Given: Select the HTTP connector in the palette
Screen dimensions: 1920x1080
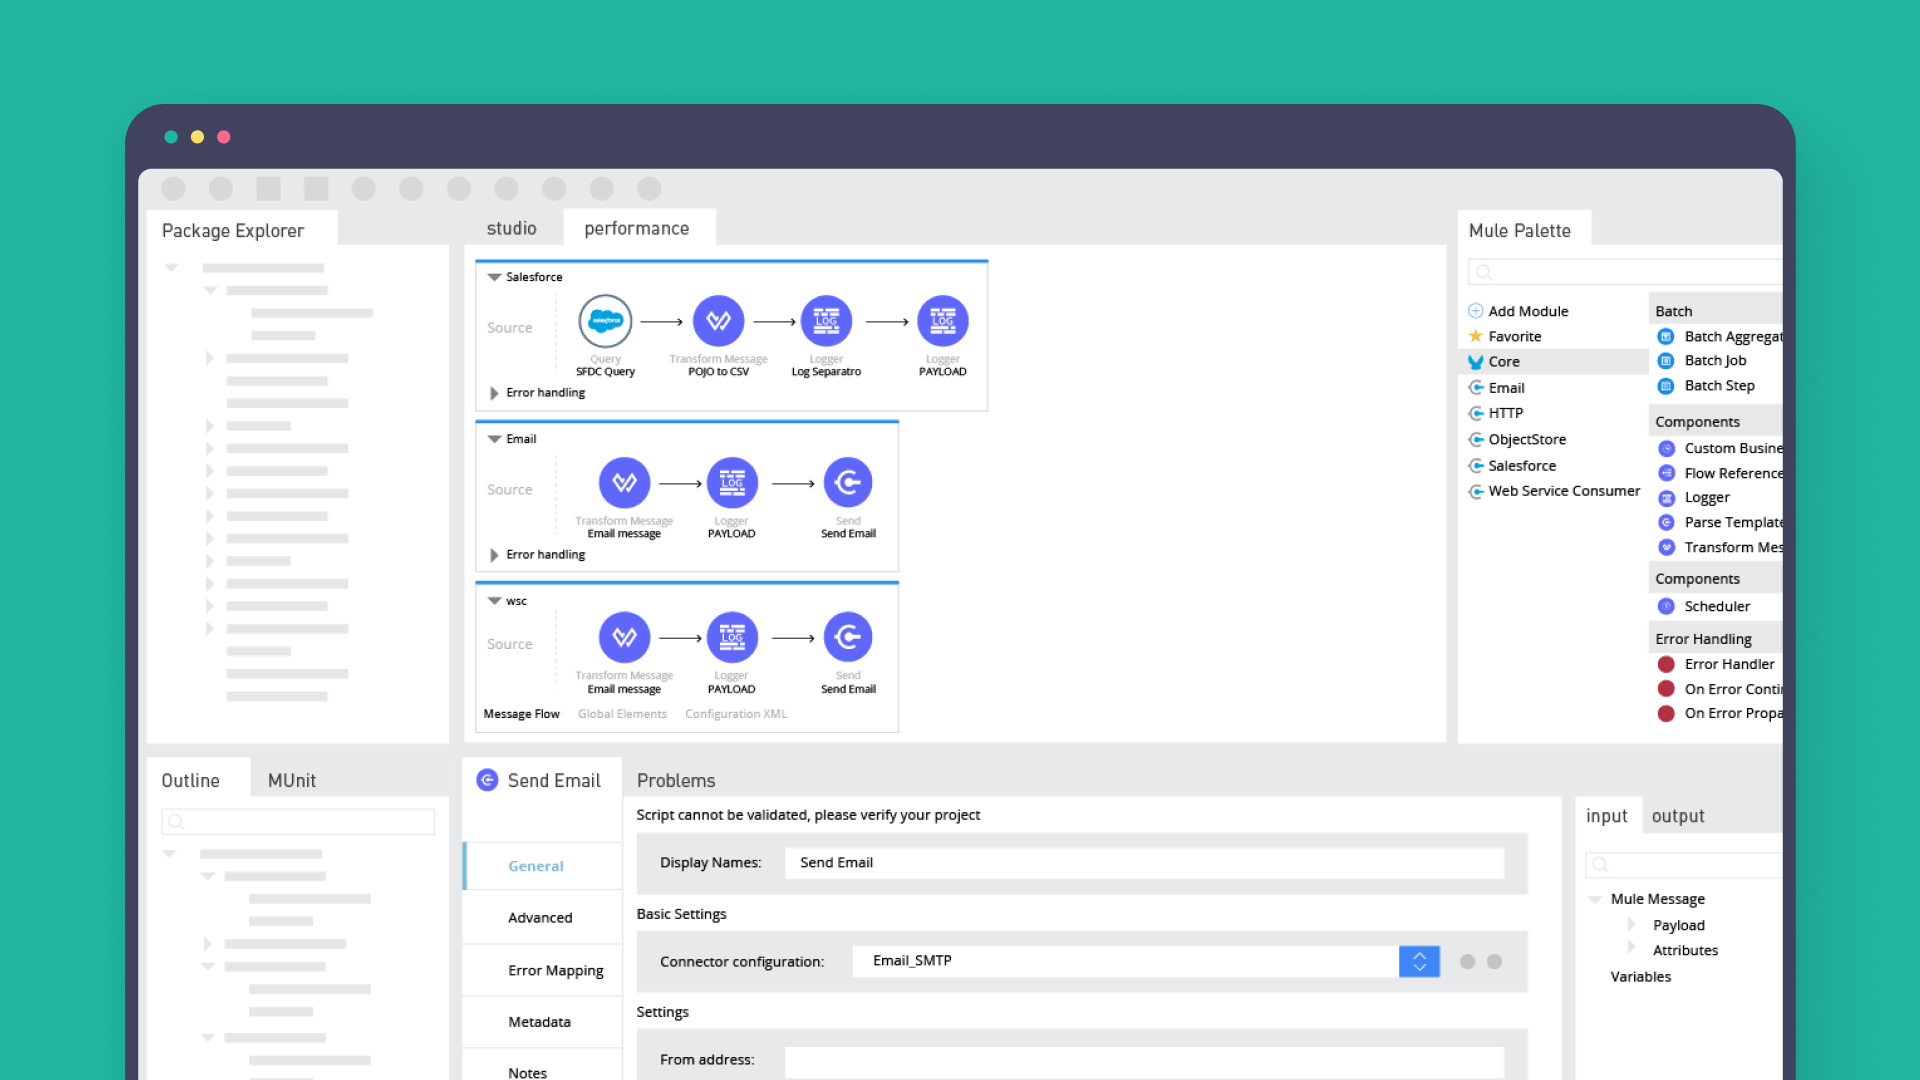Looking at the screenshot, I should [1505, 412].
